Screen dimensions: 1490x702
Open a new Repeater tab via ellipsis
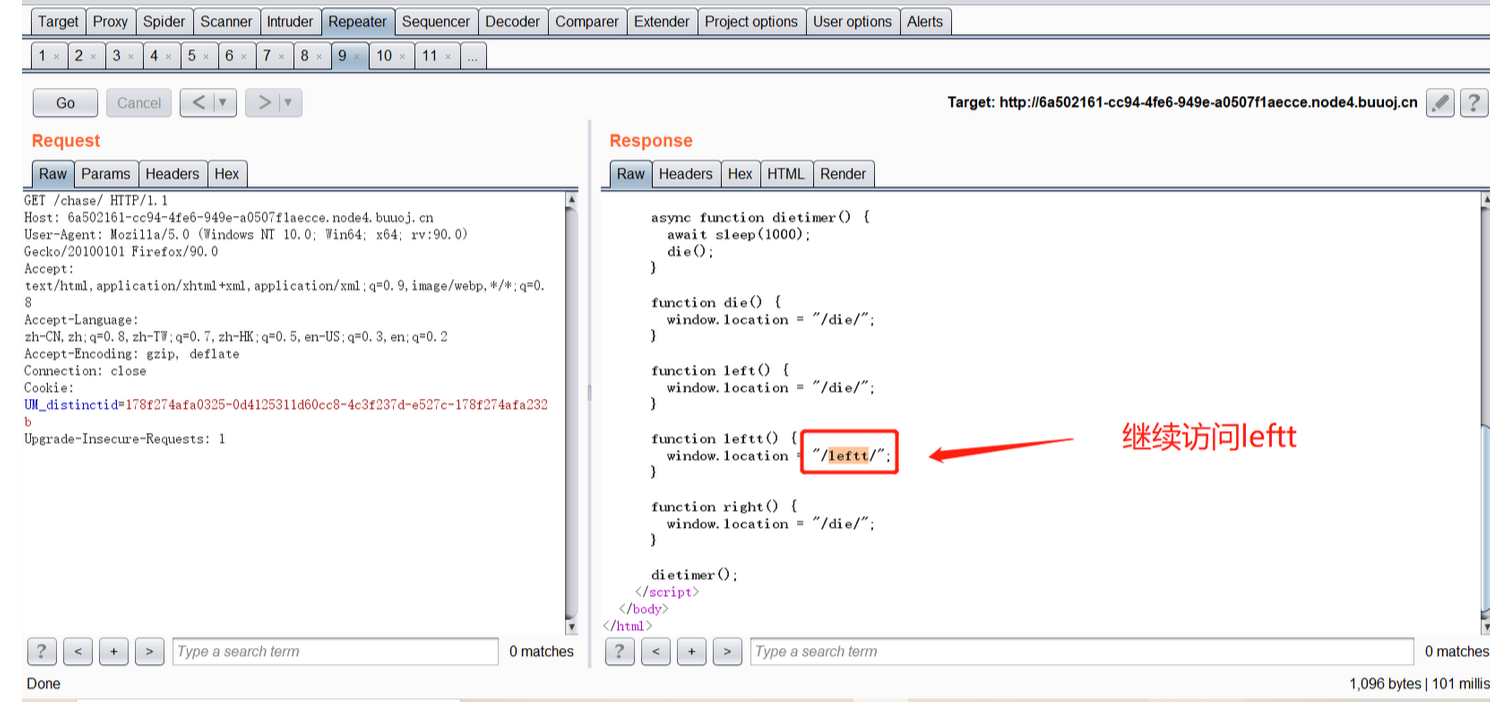[473, 56]
